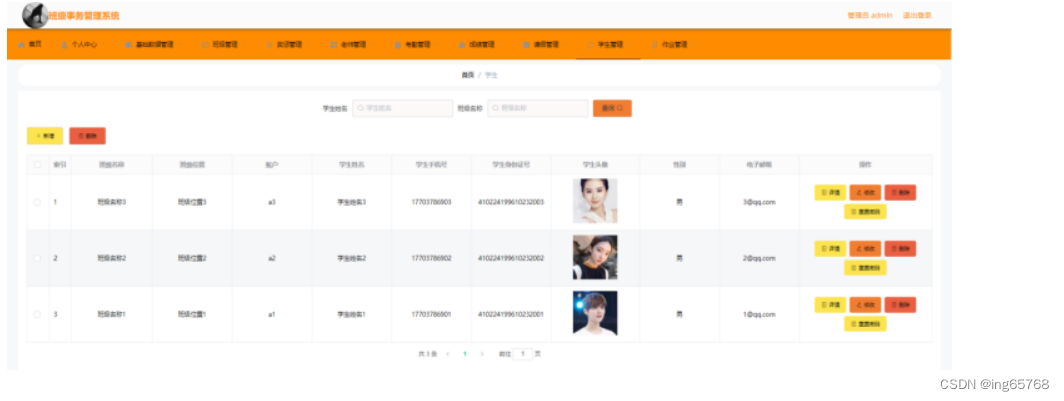Click the 退出登录 logout link
The image size is (1064, 401).
coord(917,16)
